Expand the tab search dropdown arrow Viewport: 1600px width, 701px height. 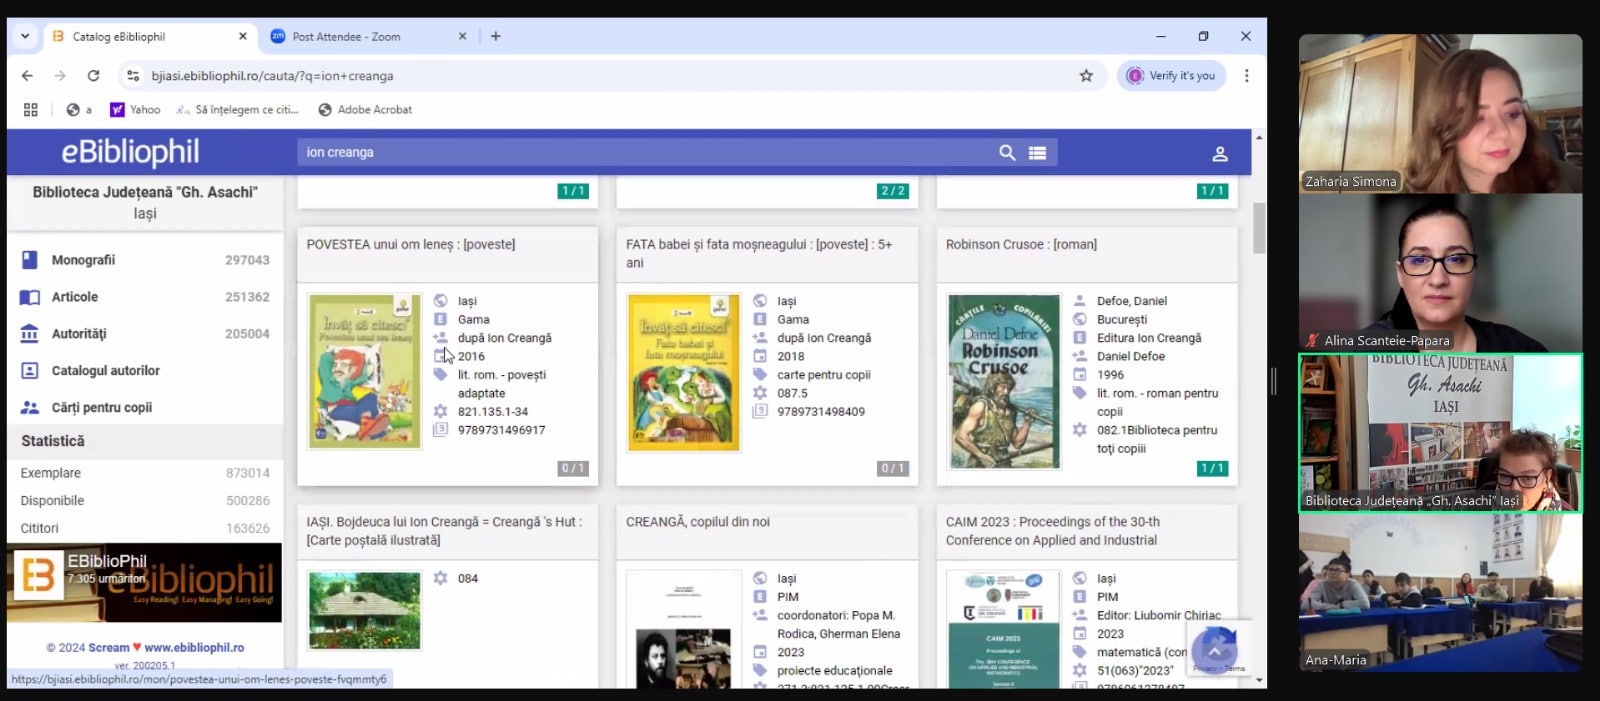(25, 36)
